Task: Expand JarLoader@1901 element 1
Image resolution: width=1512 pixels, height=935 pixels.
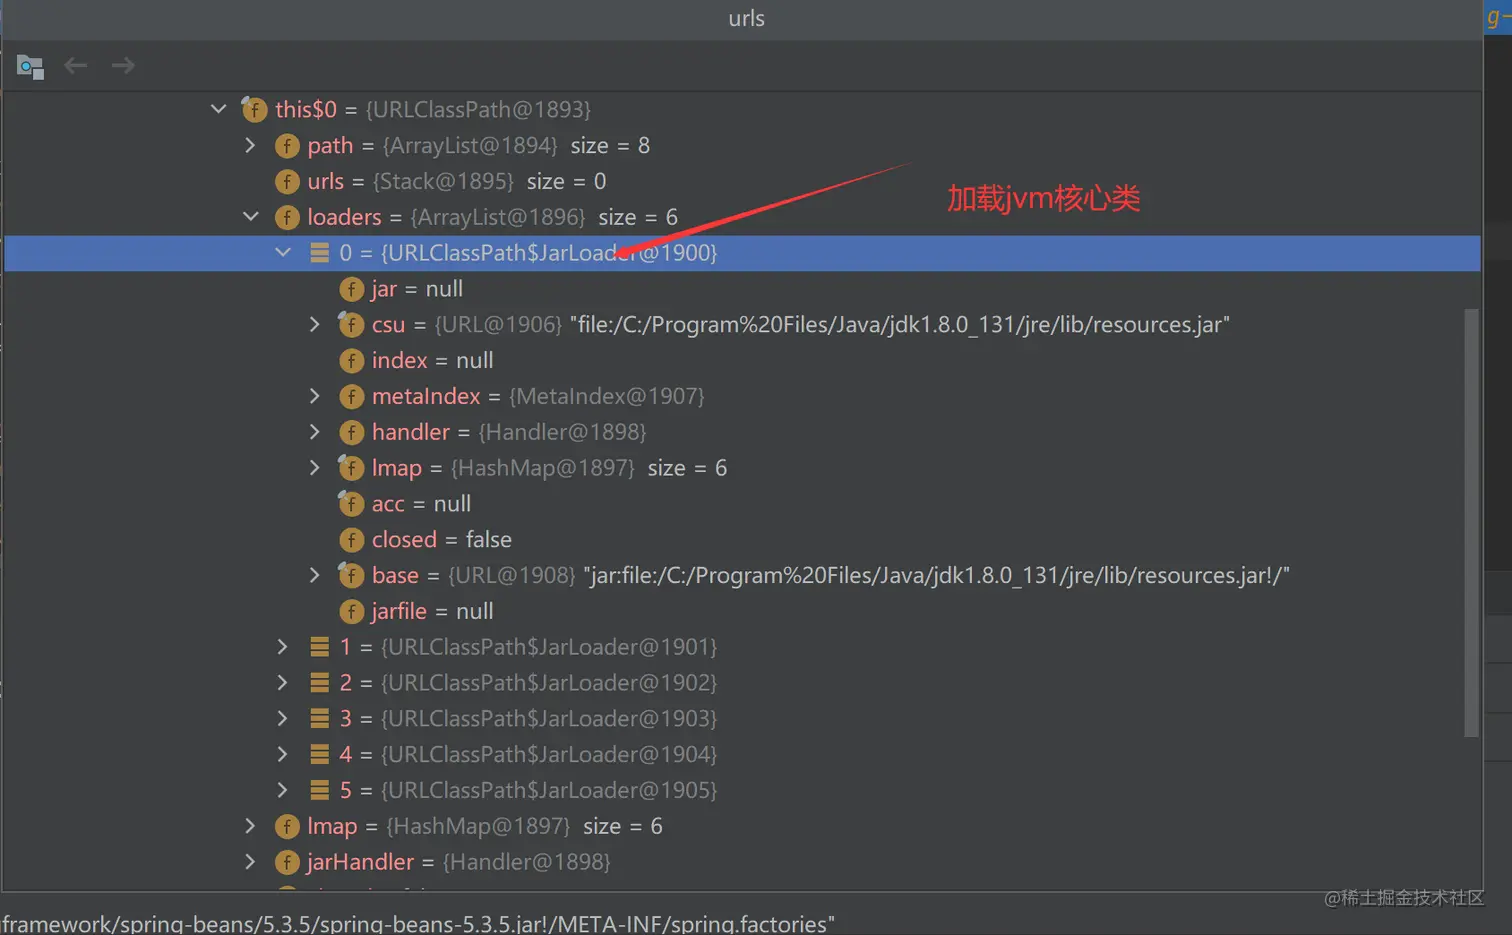Action: tap(282, 647)
